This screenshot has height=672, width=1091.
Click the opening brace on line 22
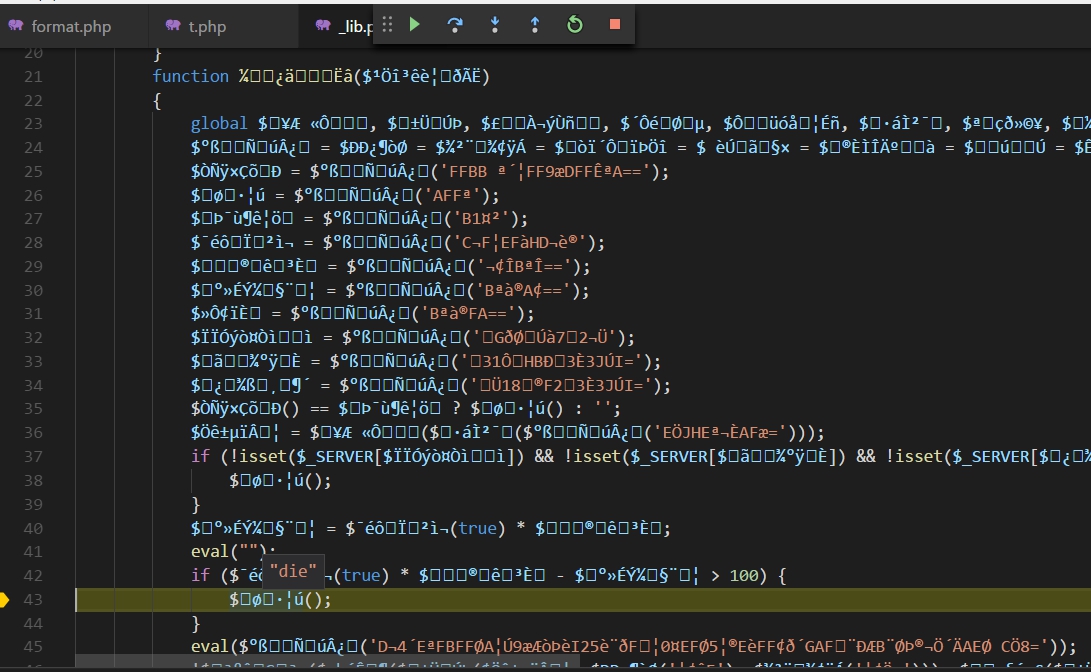point(157,101)
